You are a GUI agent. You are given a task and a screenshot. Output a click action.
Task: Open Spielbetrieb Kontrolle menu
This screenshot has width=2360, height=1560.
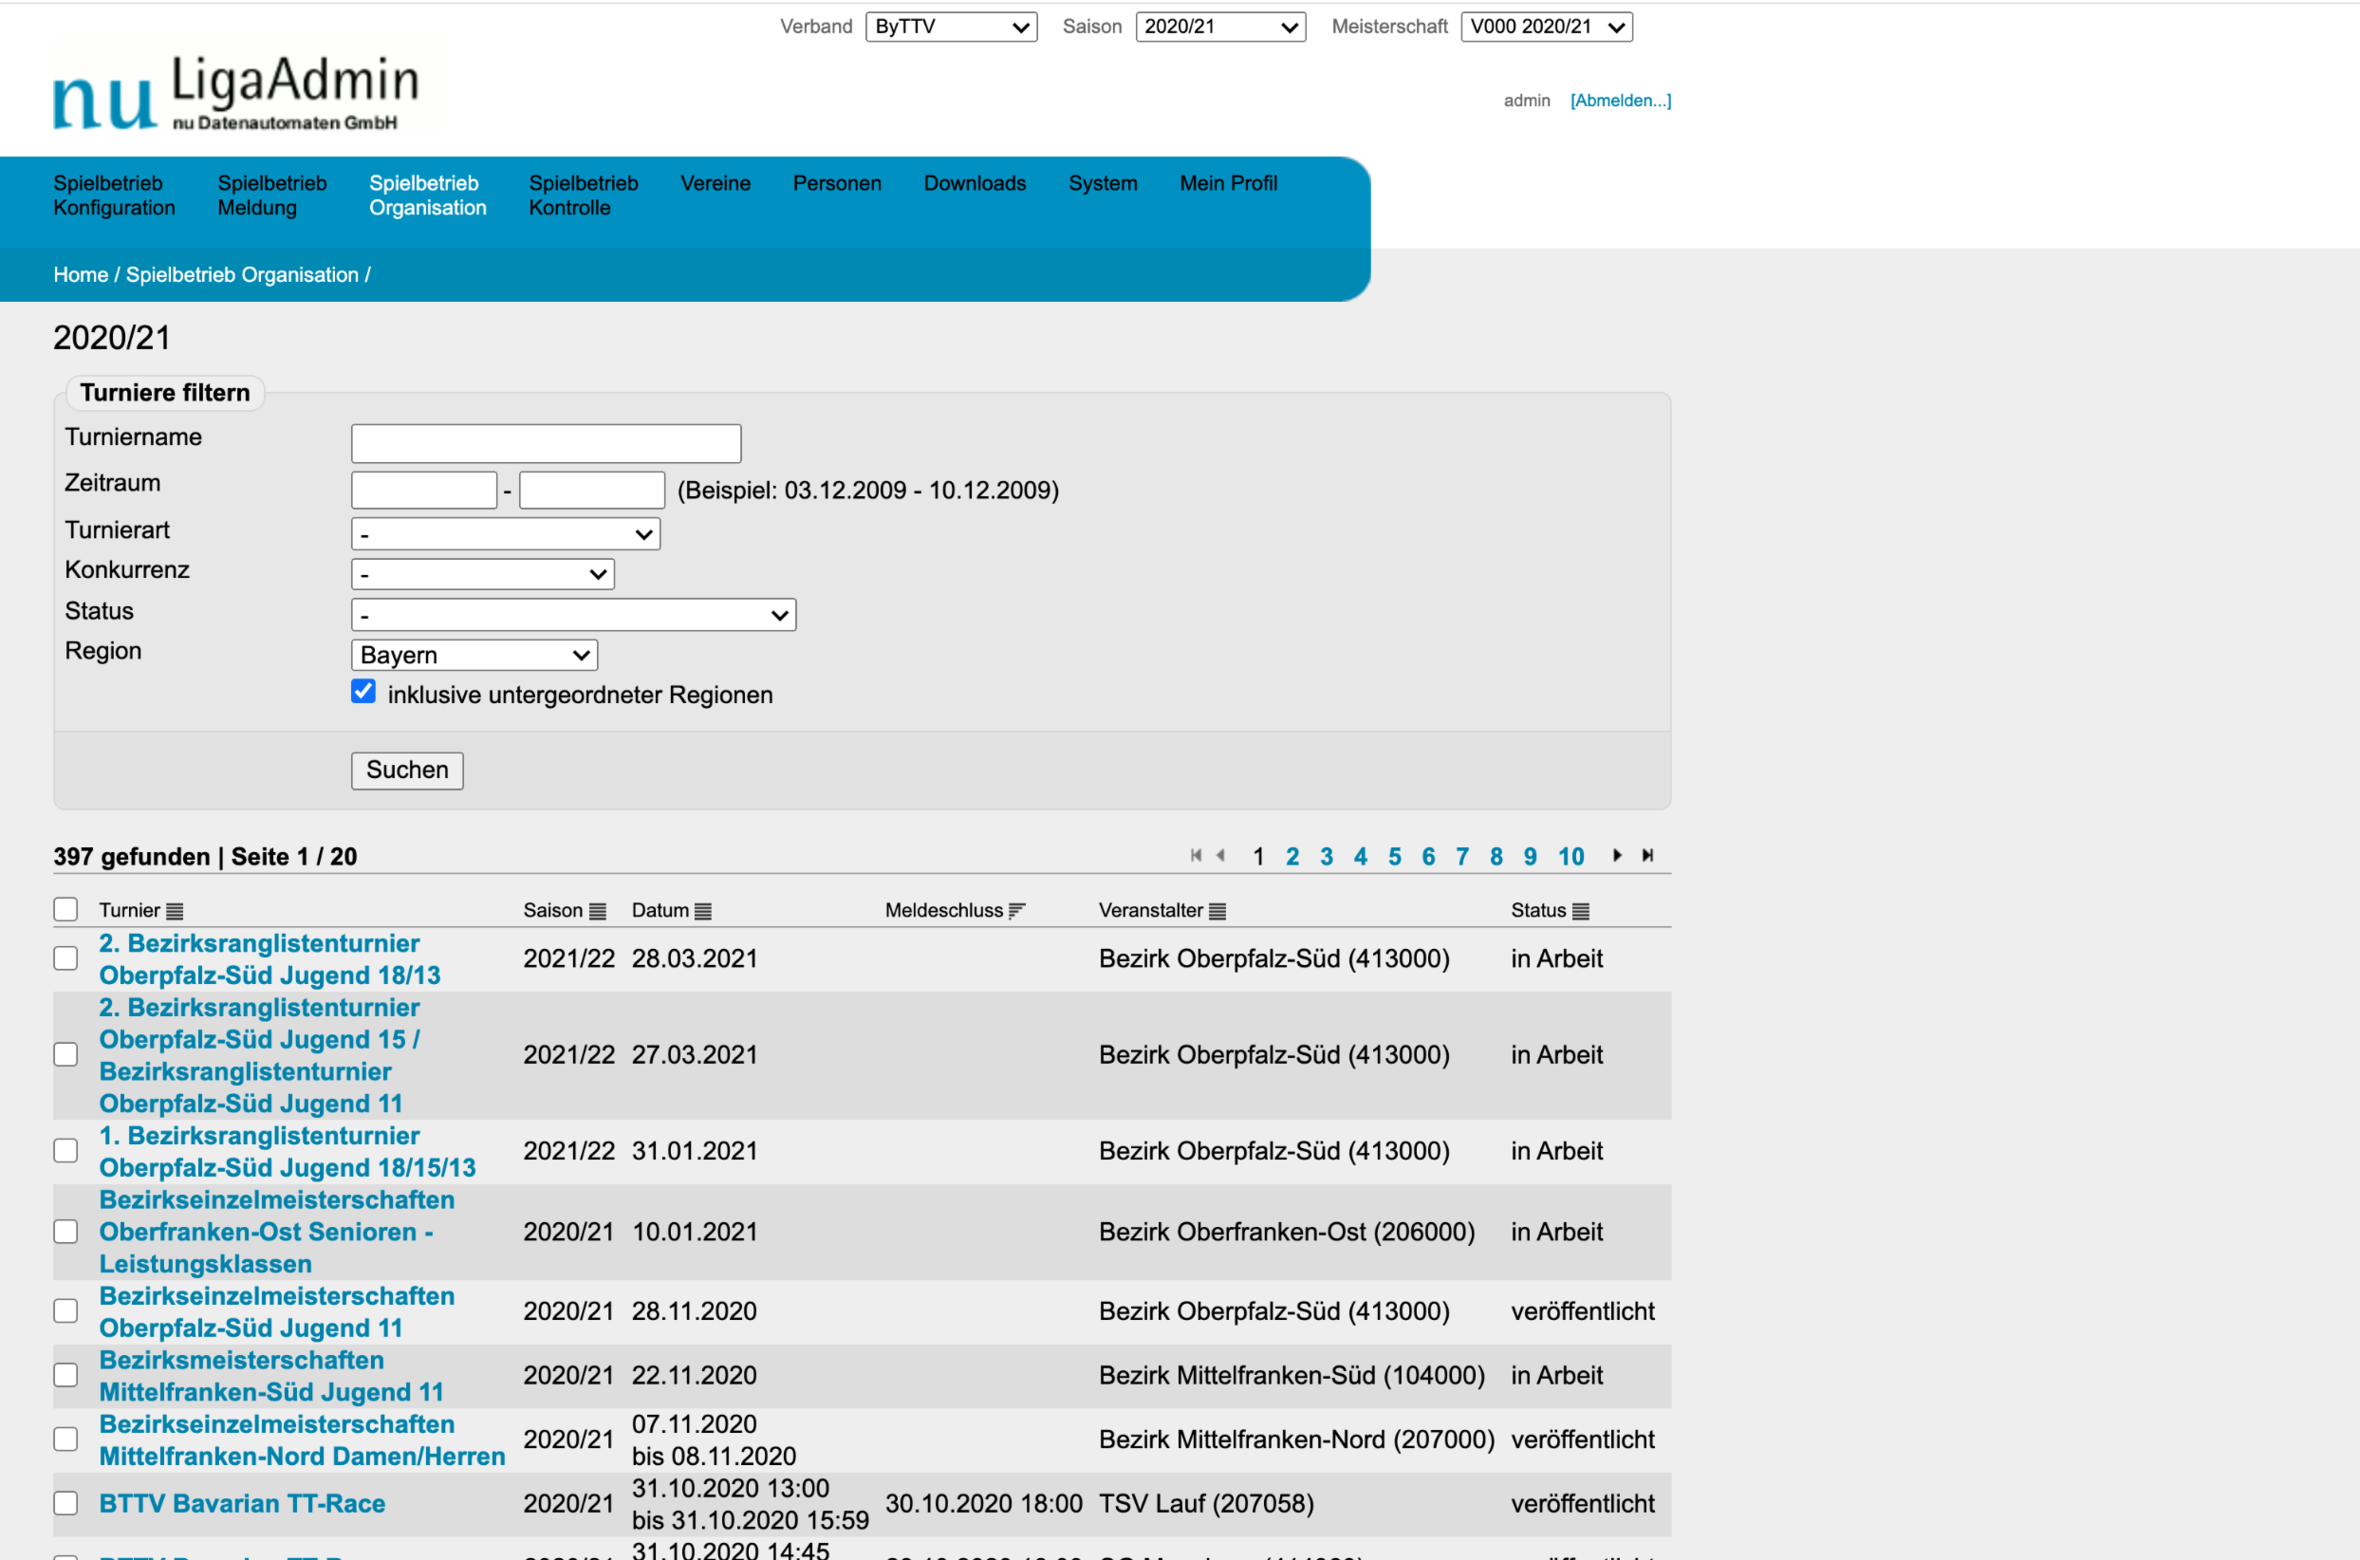(x=583, y=196)
